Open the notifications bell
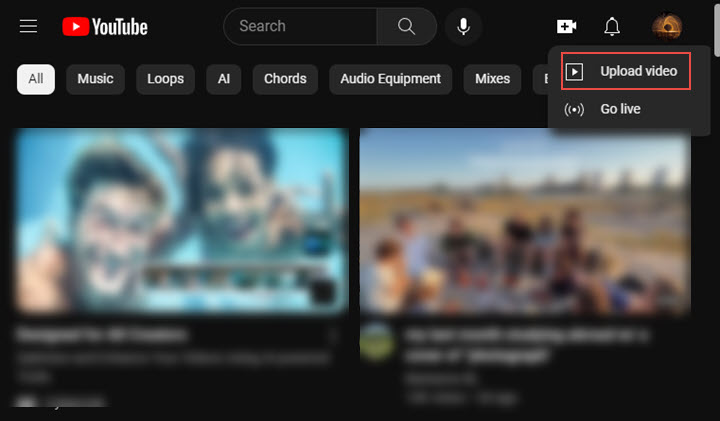Viewport: 720px width, 421px height. [612, 26]
